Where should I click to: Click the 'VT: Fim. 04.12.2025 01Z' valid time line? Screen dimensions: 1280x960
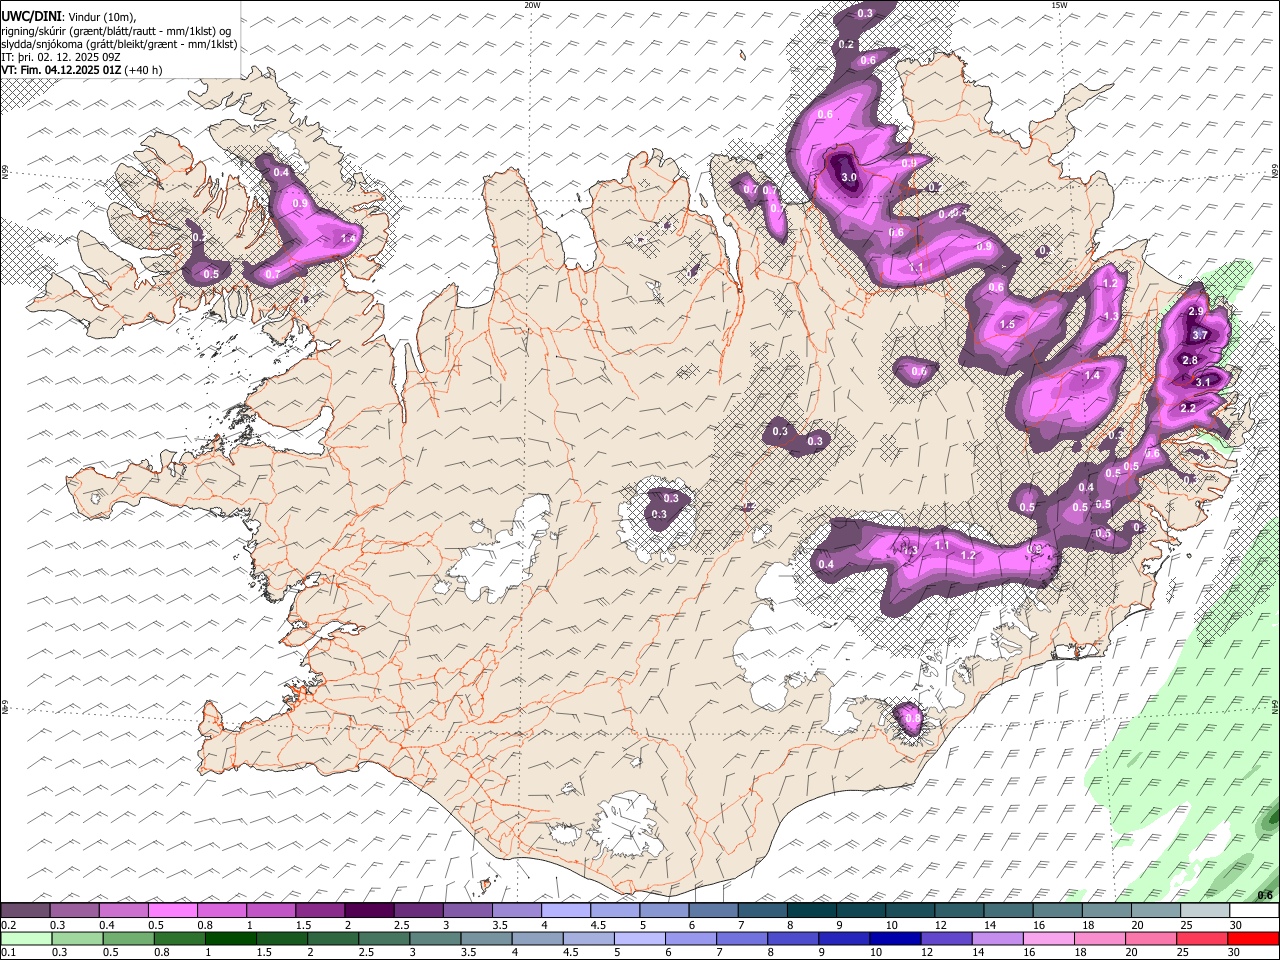(x=62, y=70)
